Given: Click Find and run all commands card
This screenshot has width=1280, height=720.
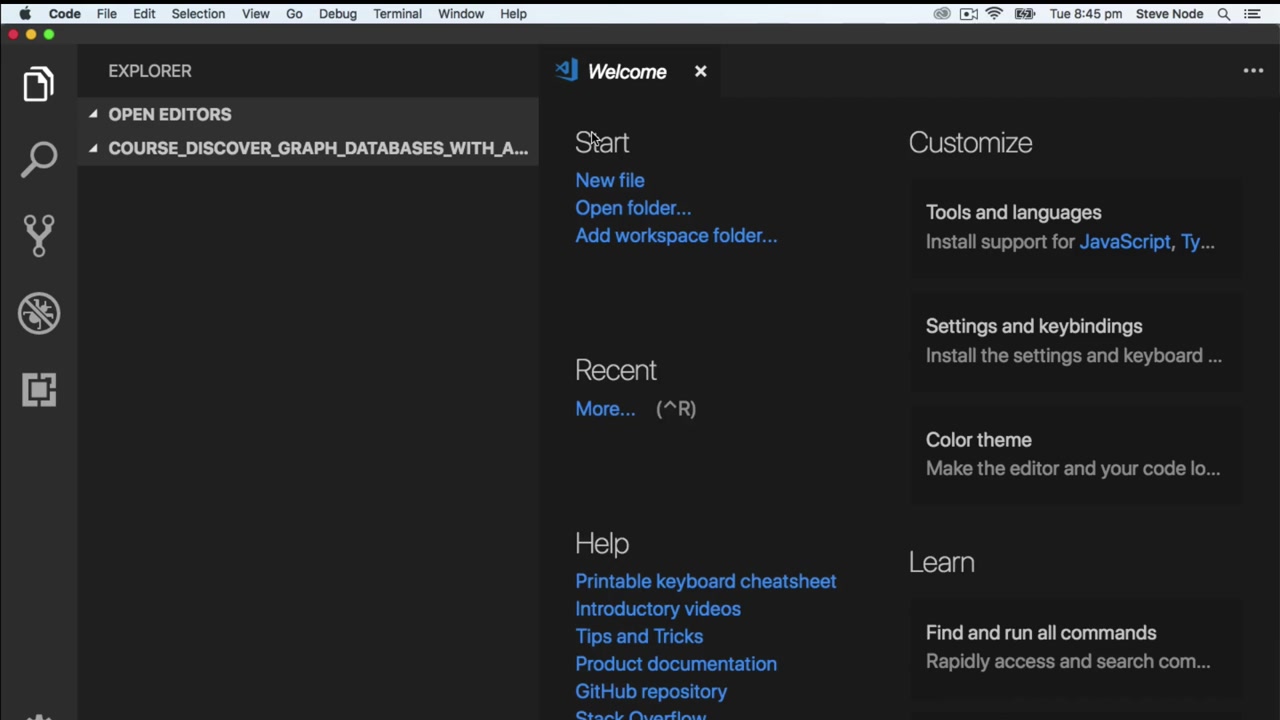Looking at the screenshot, I should coord(1075,647).
